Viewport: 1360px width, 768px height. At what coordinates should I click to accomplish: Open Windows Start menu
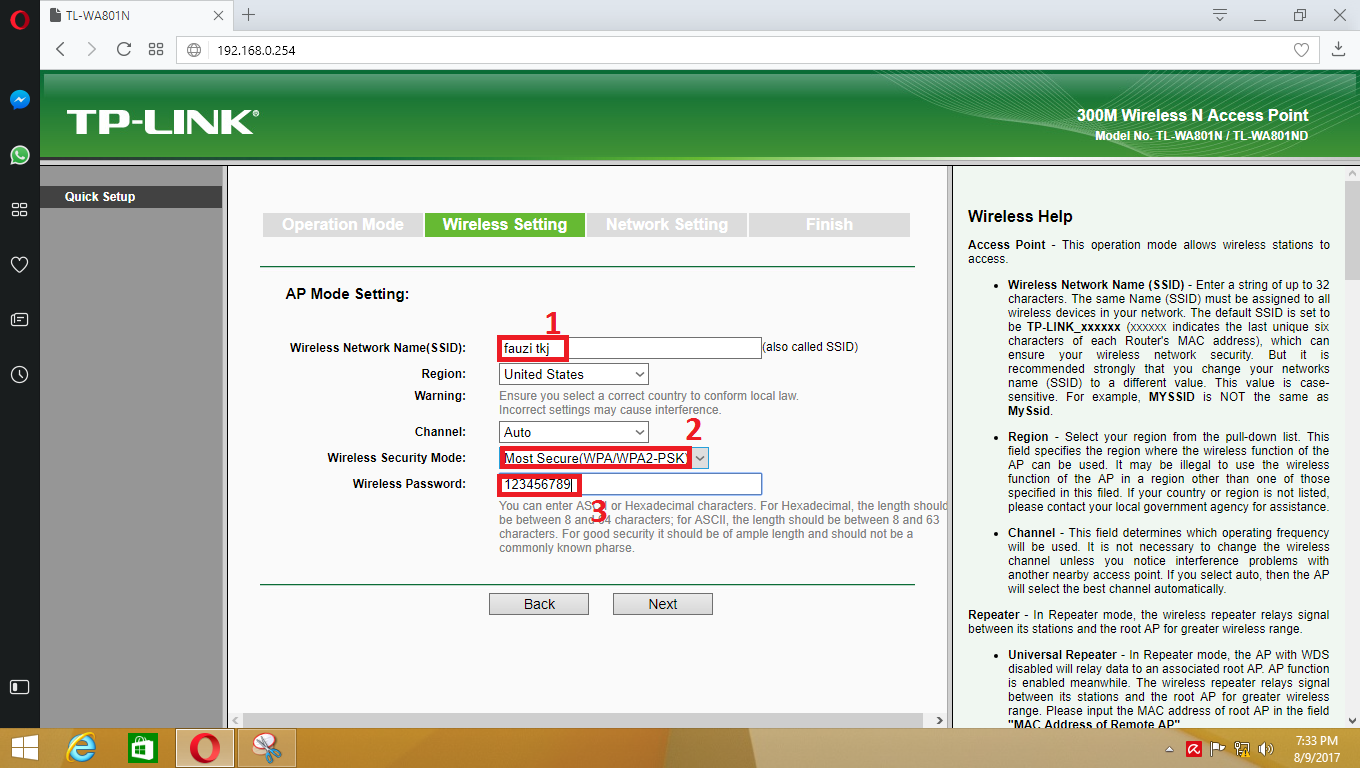24,748
